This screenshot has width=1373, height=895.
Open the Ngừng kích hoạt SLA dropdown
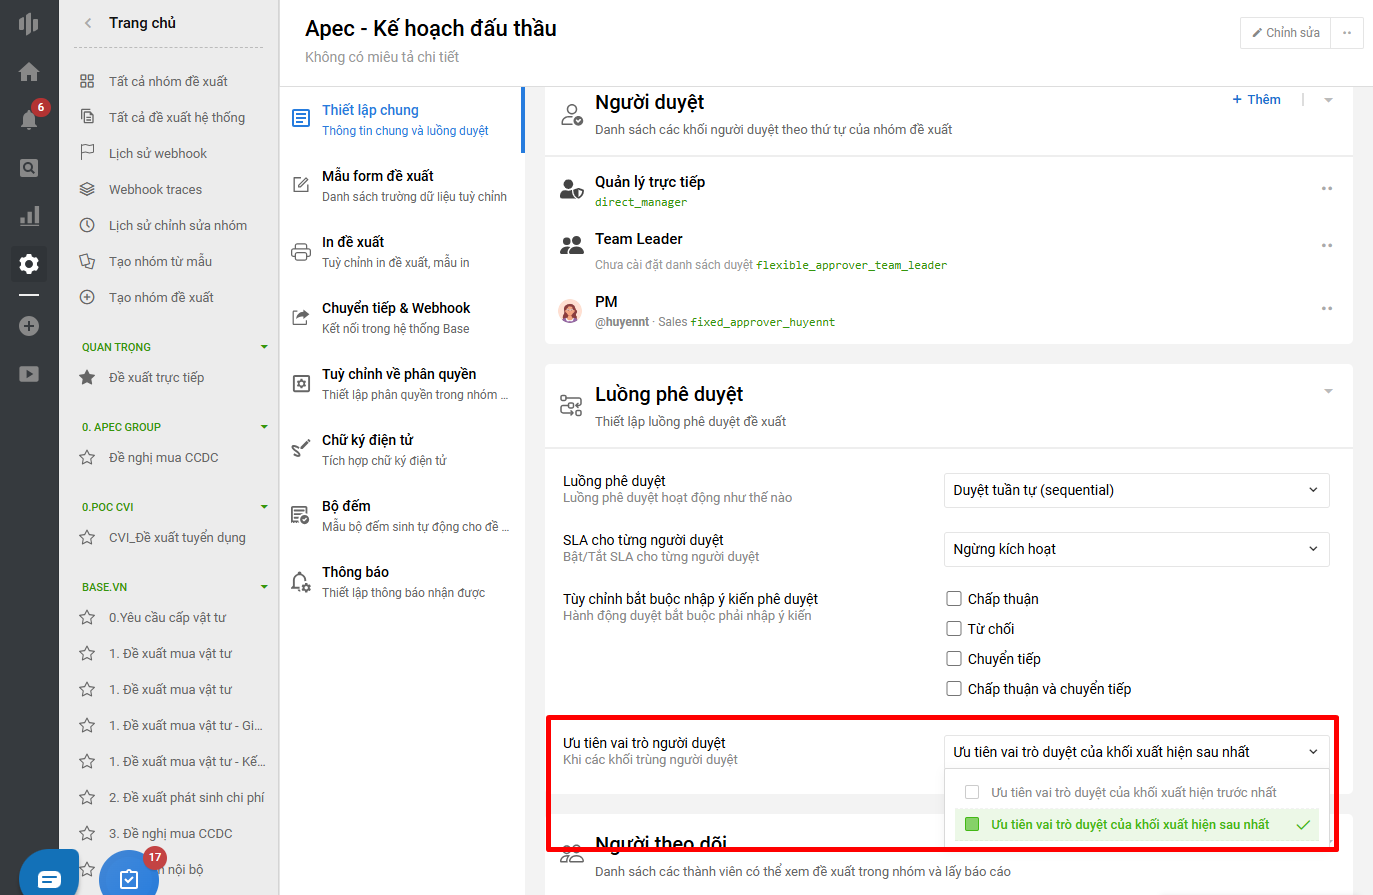(x=1136, y=549)
